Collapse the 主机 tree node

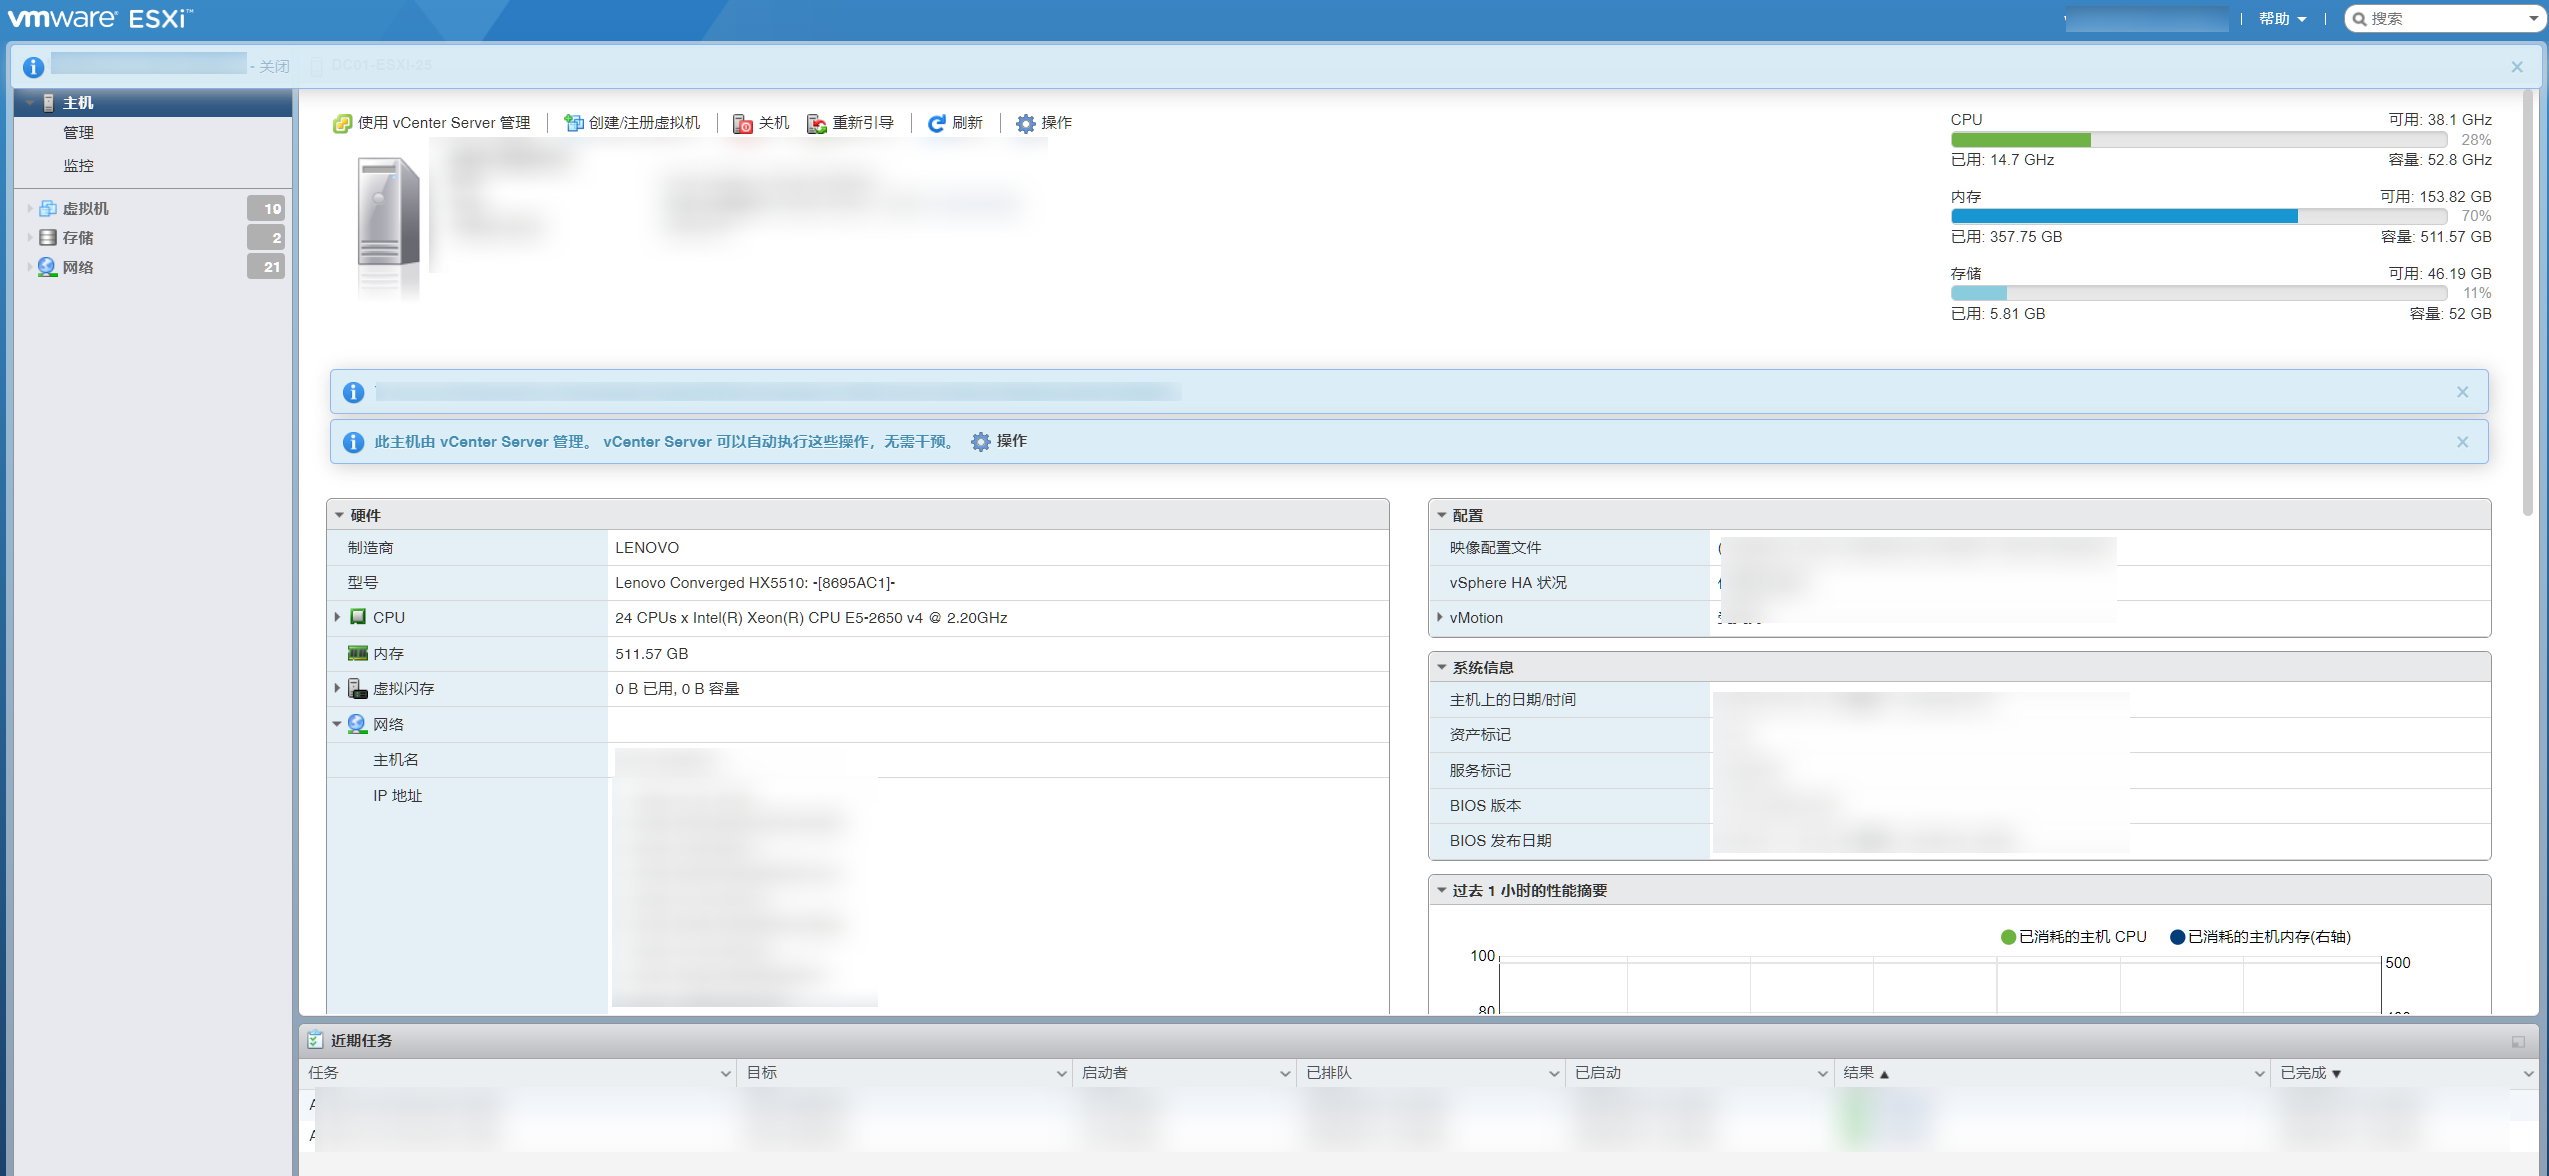click(x=30, y=103)
